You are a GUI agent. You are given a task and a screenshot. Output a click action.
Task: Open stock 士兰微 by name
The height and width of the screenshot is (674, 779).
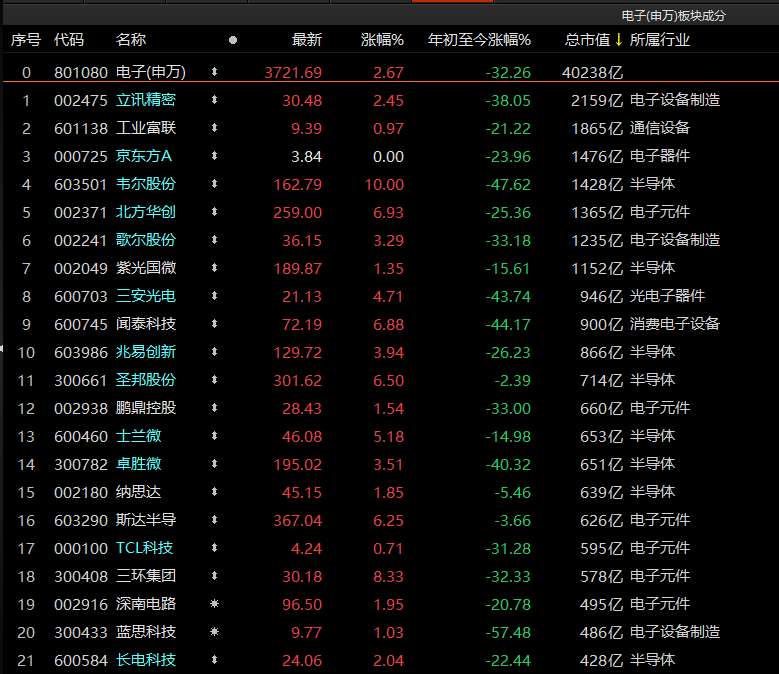coord(139,436)
